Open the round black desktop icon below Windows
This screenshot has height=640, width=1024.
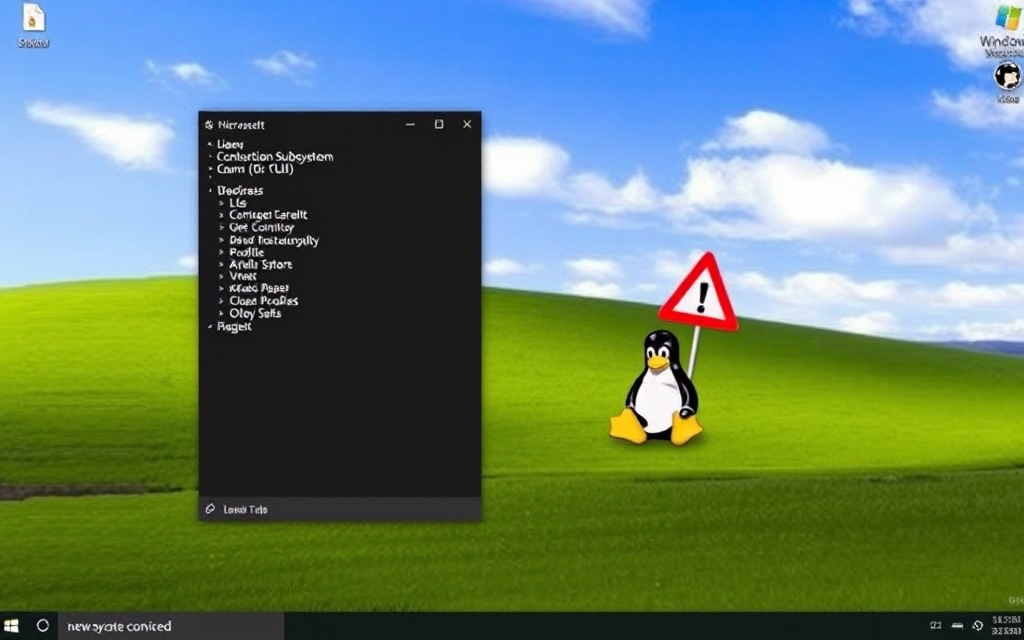pos(1008,76)
